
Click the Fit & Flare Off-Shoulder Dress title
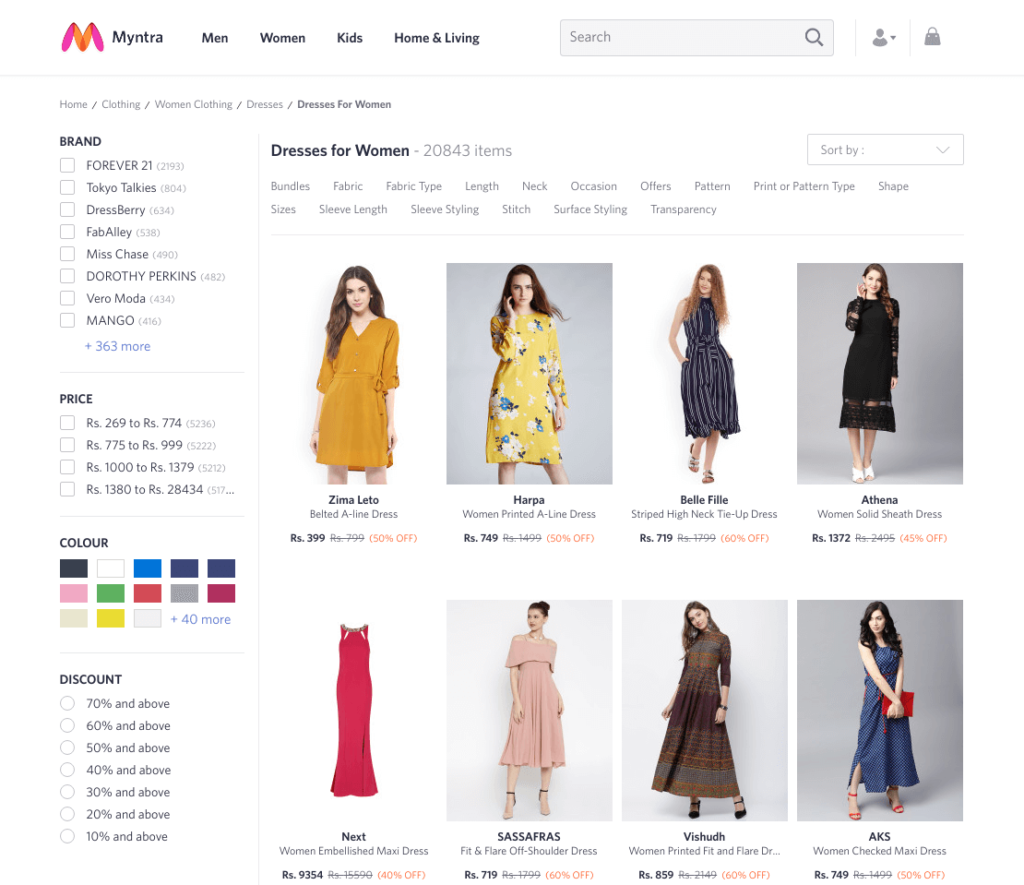(529, 851)
